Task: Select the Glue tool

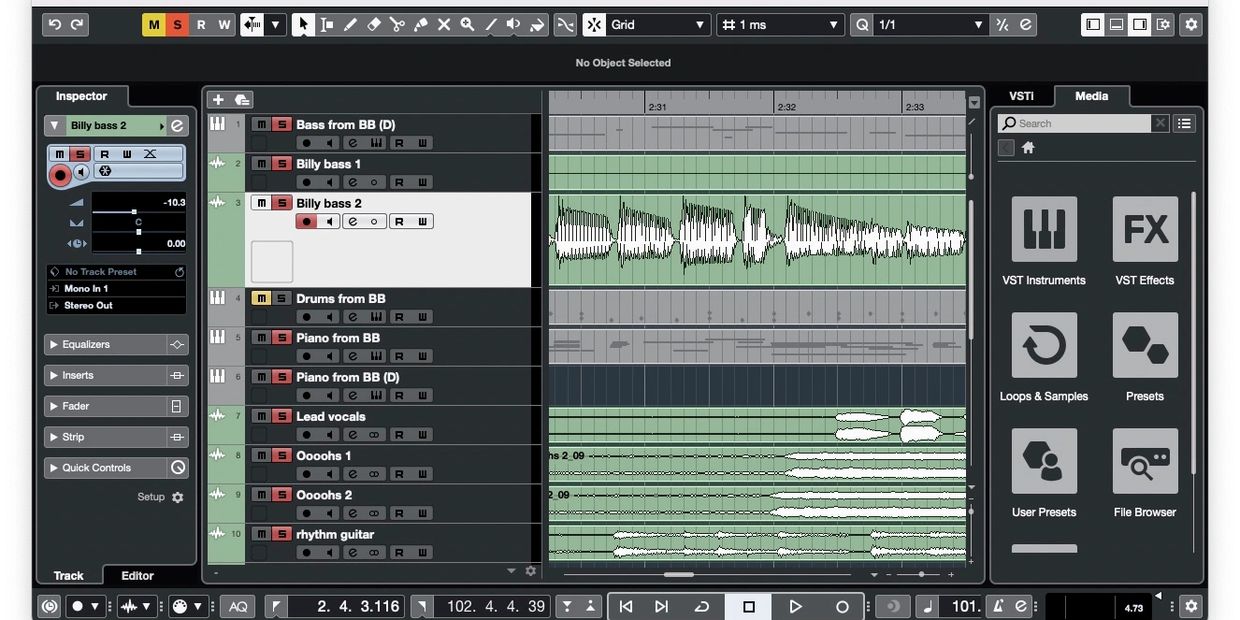Action: point(420,25)
